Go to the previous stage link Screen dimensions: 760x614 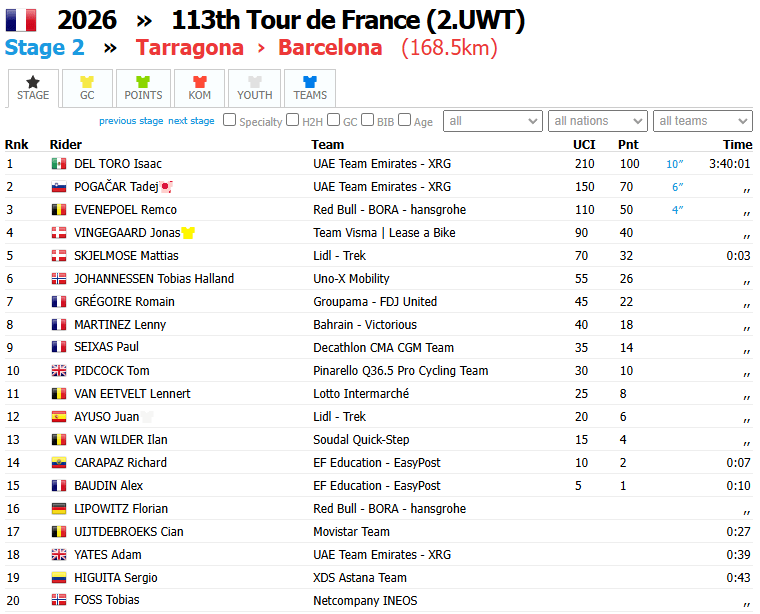131,121
